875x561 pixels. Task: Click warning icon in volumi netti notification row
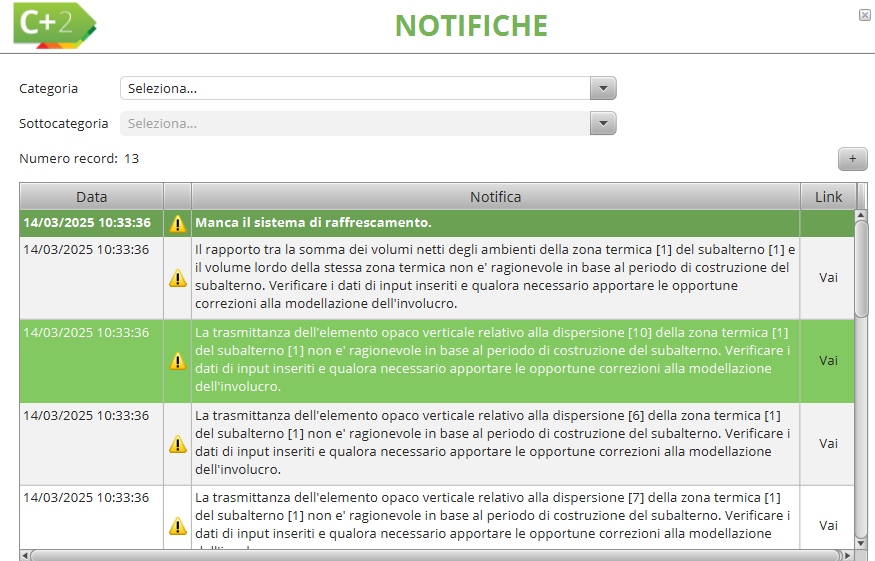(x=177, y=278)
